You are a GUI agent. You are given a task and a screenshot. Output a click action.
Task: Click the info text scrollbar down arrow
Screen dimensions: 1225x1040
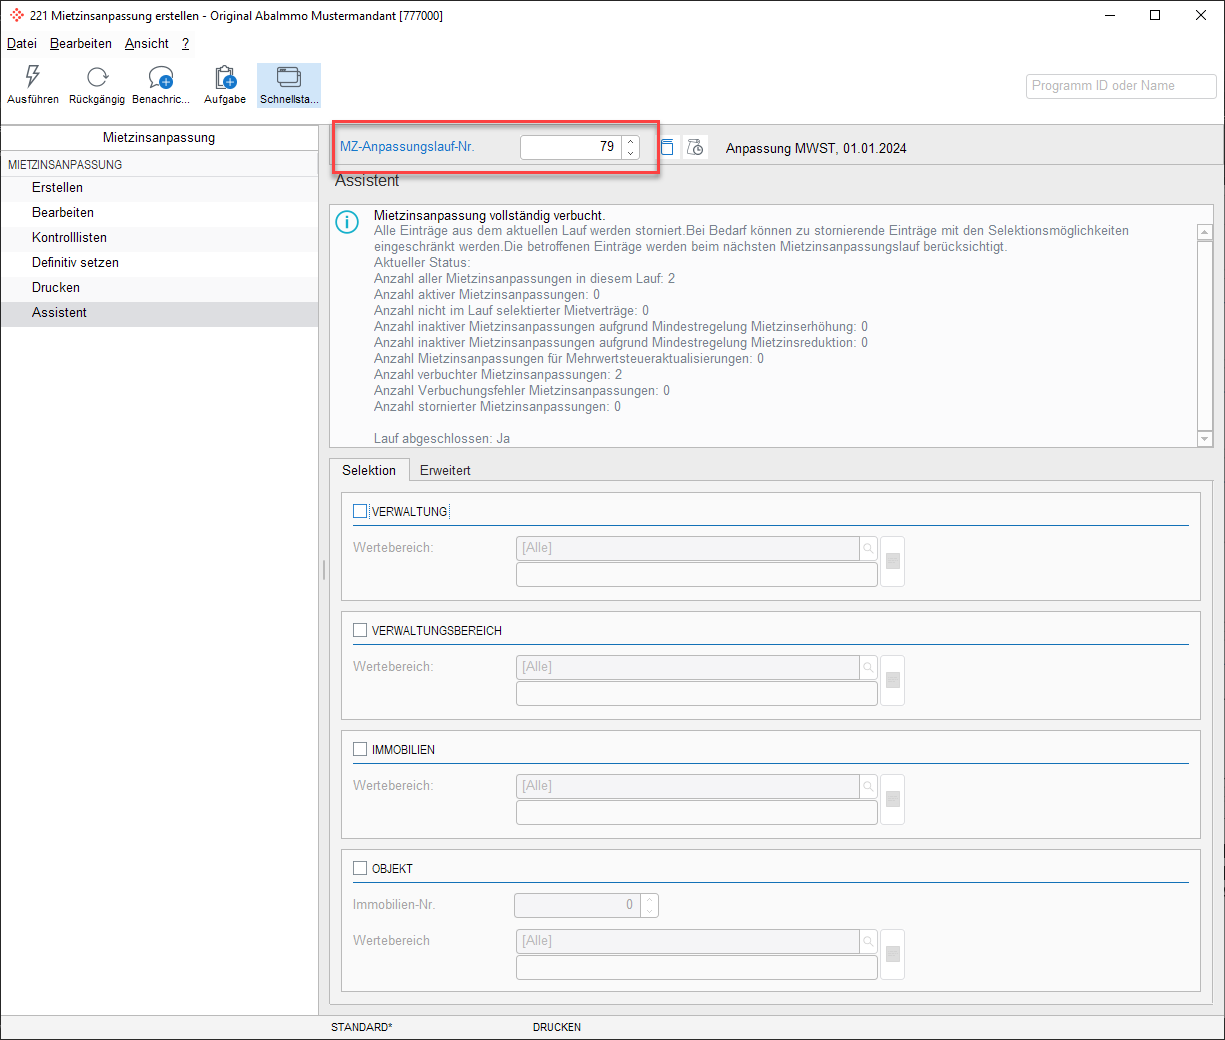pos(1205,439)
